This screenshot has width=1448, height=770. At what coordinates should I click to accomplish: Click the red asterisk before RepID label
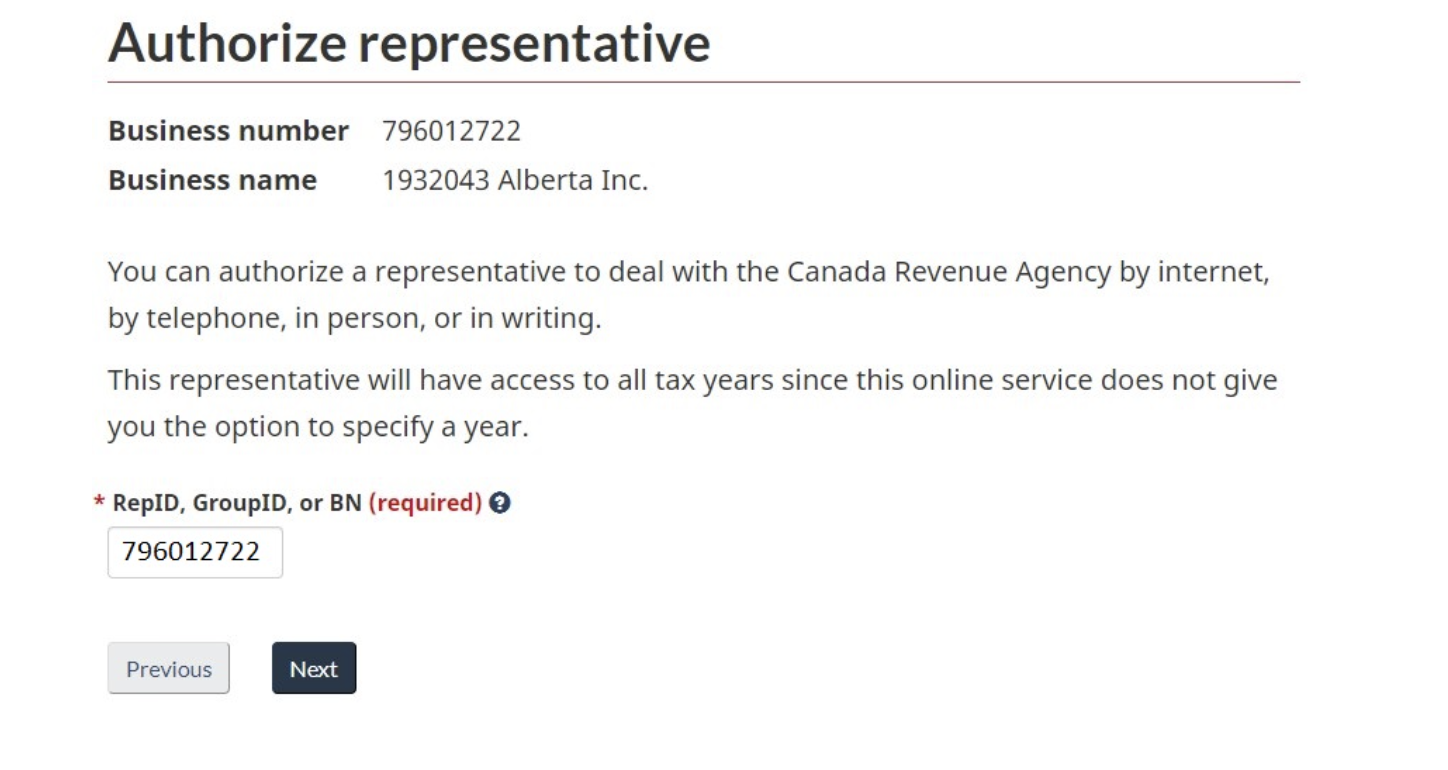(99, 504)
